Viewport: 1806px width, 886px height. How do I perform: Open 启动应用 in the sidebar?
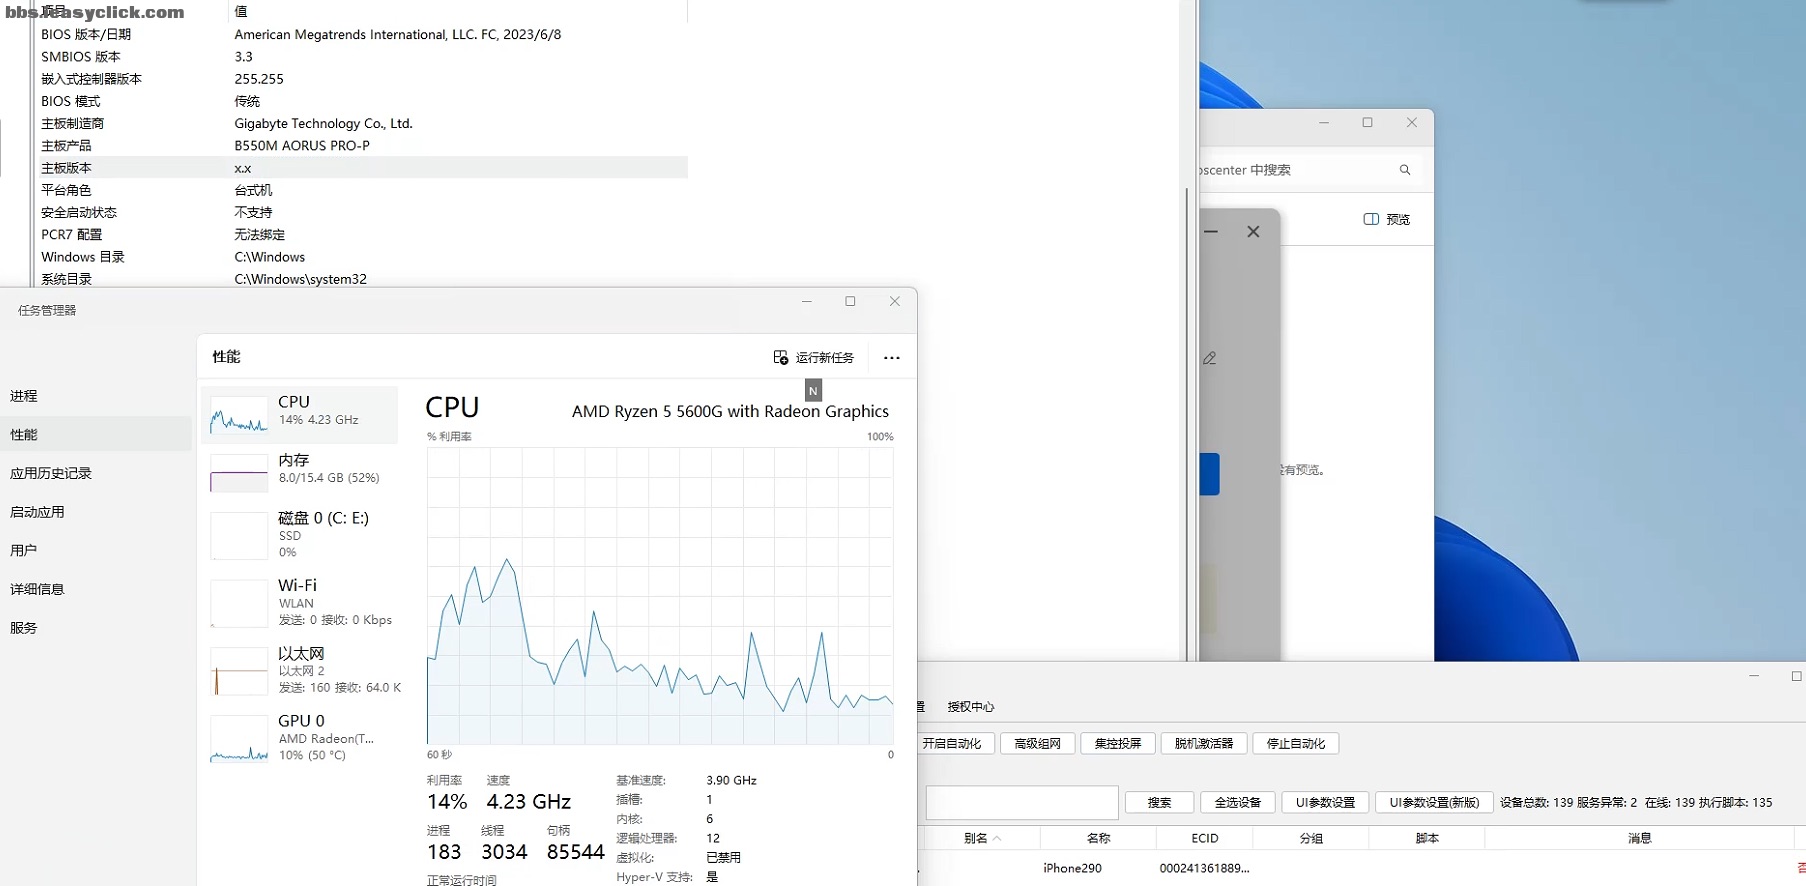click(96, 512)
